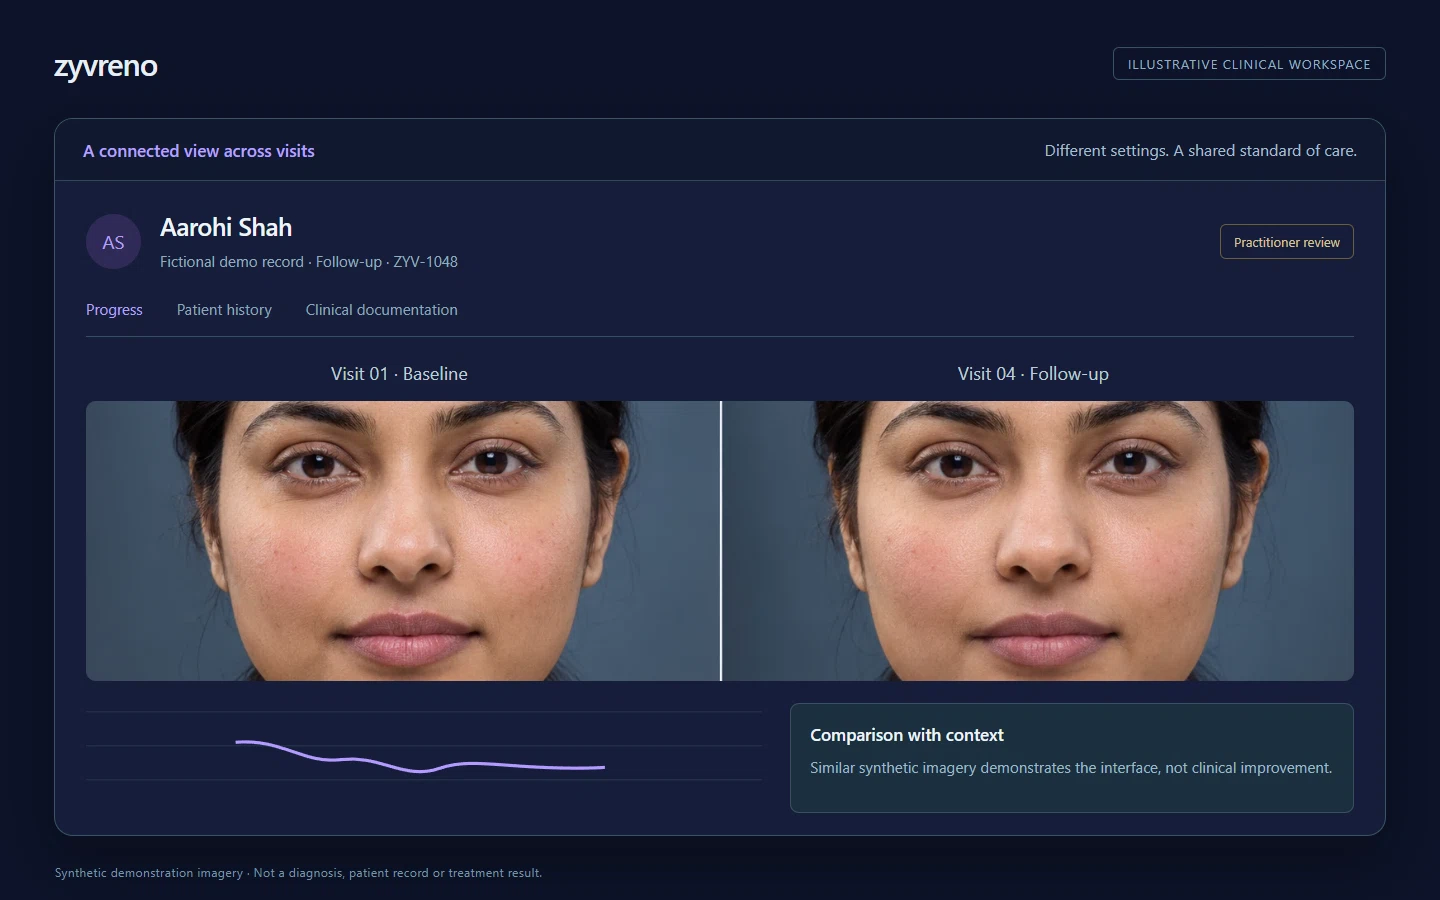Click the heading 'A connected view across visits'

199,151
